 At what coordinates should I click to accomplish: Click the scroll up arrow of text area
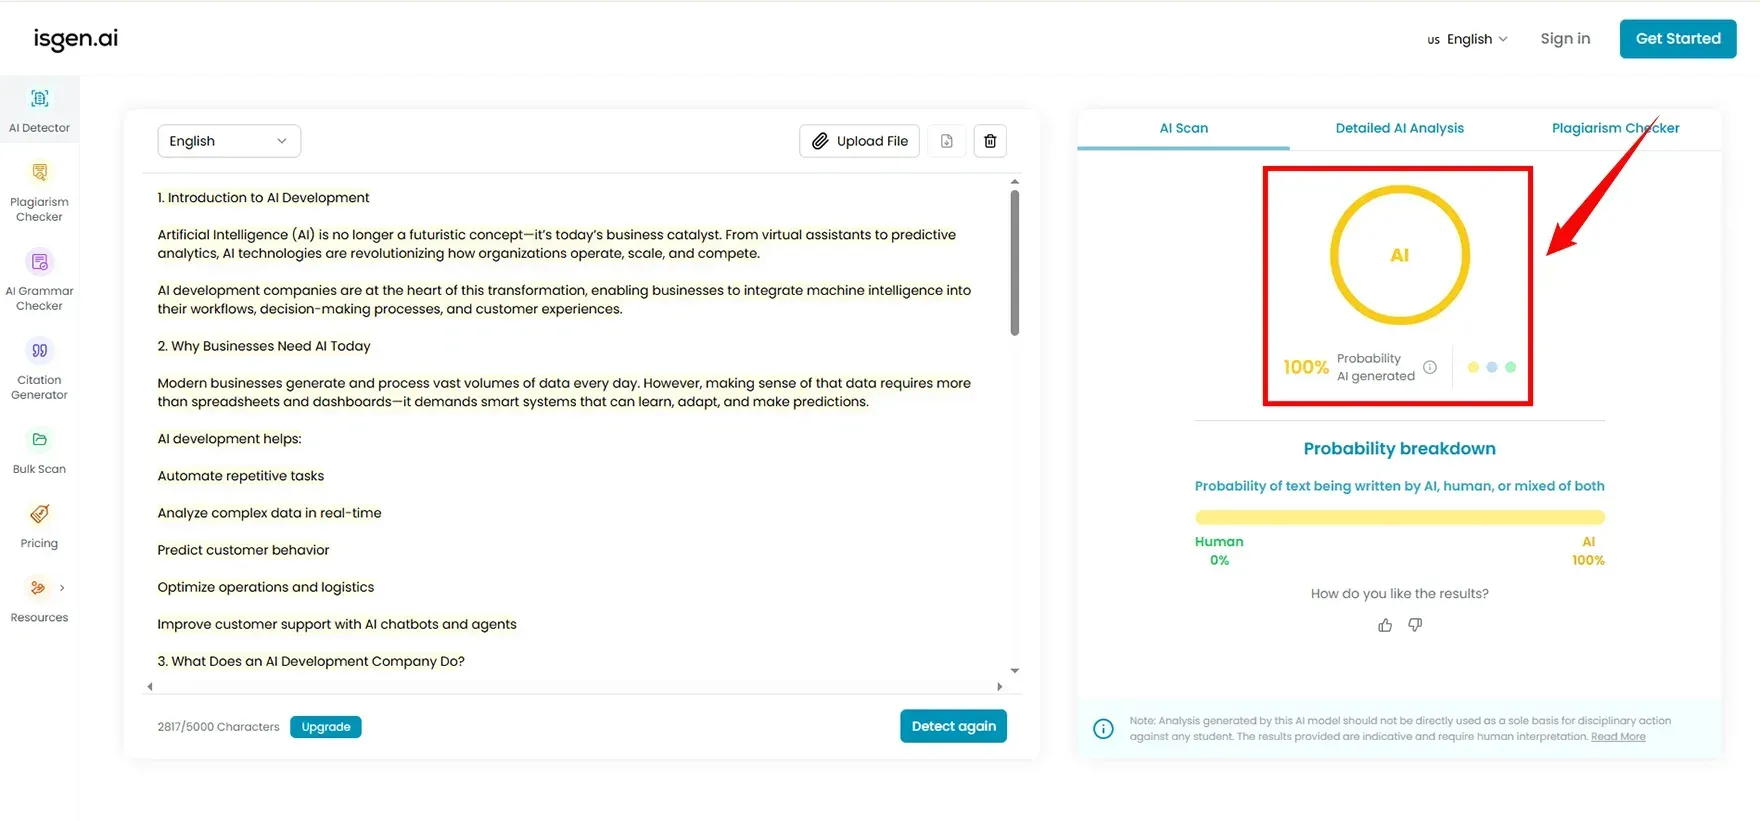click(1014, 182)
